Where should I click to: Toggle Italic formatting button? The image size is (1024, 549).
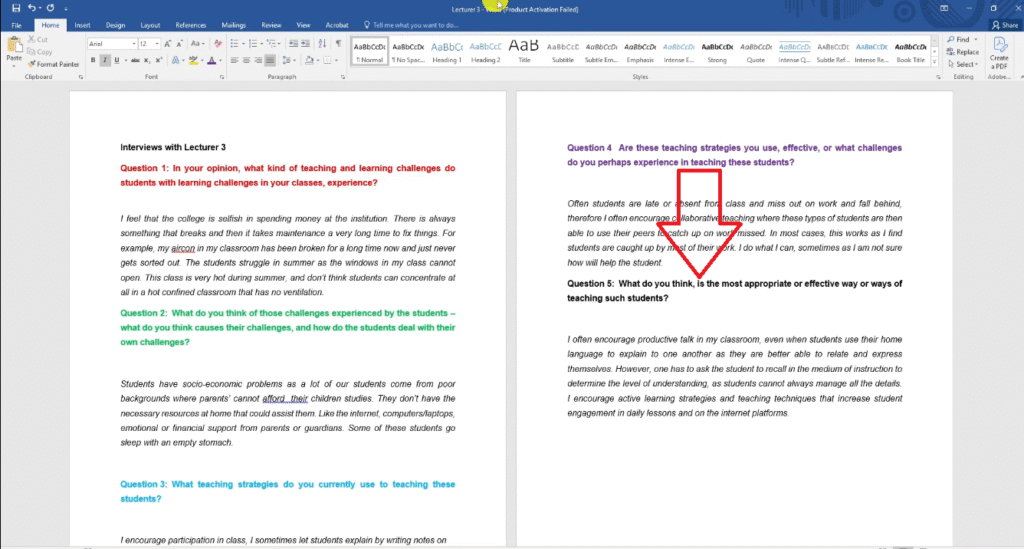tap(105, 60)
